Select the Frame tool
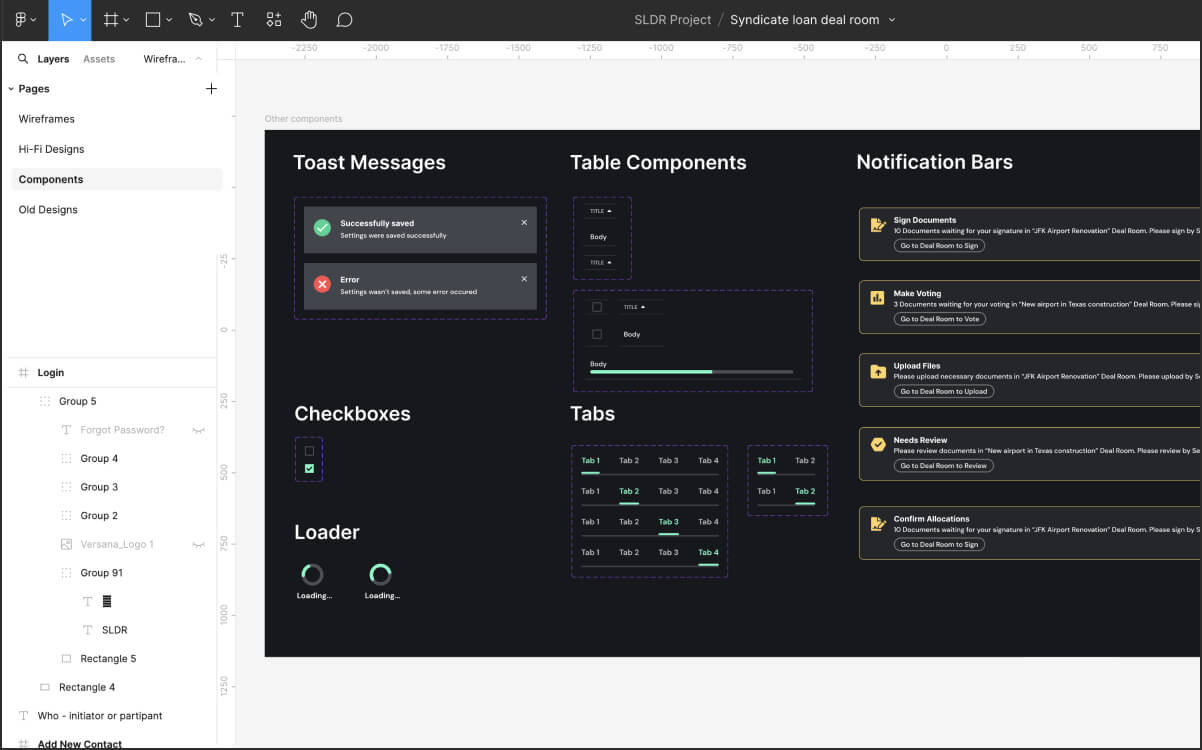Screen dimensions: 1202x750 pos(110,20)
